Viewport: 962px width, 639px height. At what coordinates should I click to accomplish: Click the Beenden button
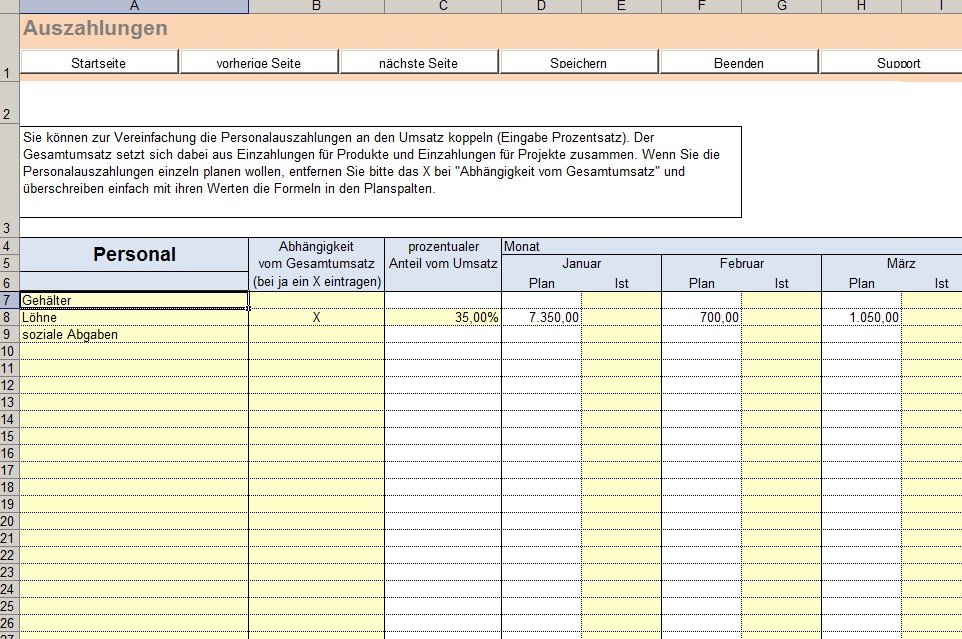(x=739, y=63)
